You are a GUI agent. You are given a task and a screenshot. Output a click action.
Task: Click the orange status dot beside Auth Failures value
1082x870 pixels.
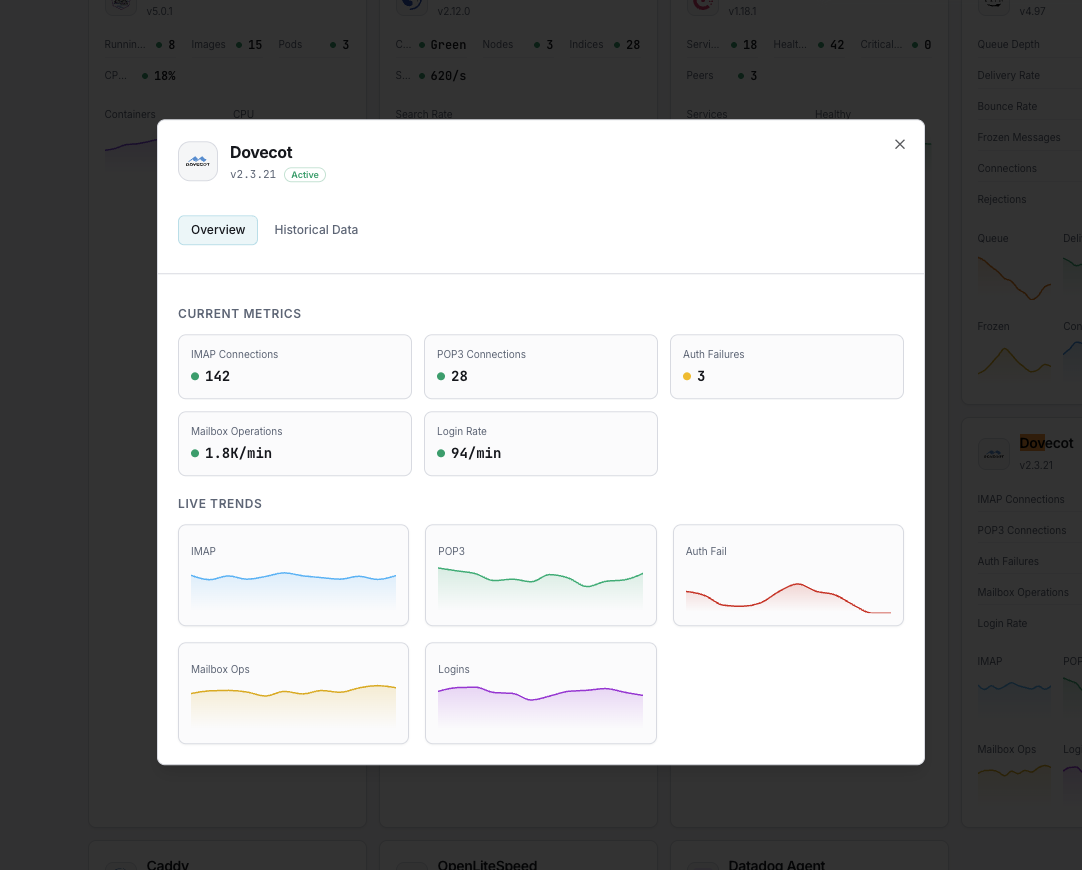[x=687, y=376]
